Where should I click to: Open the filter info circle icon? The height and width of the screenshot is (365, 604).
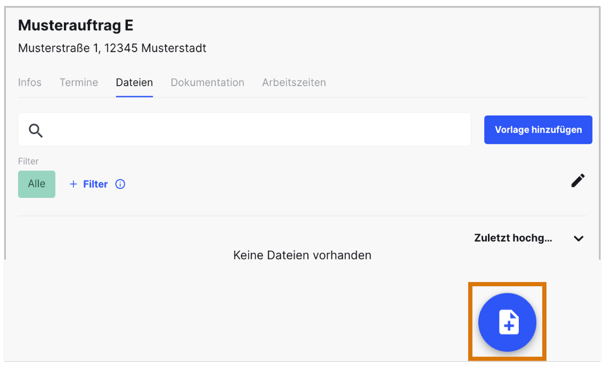120,184
